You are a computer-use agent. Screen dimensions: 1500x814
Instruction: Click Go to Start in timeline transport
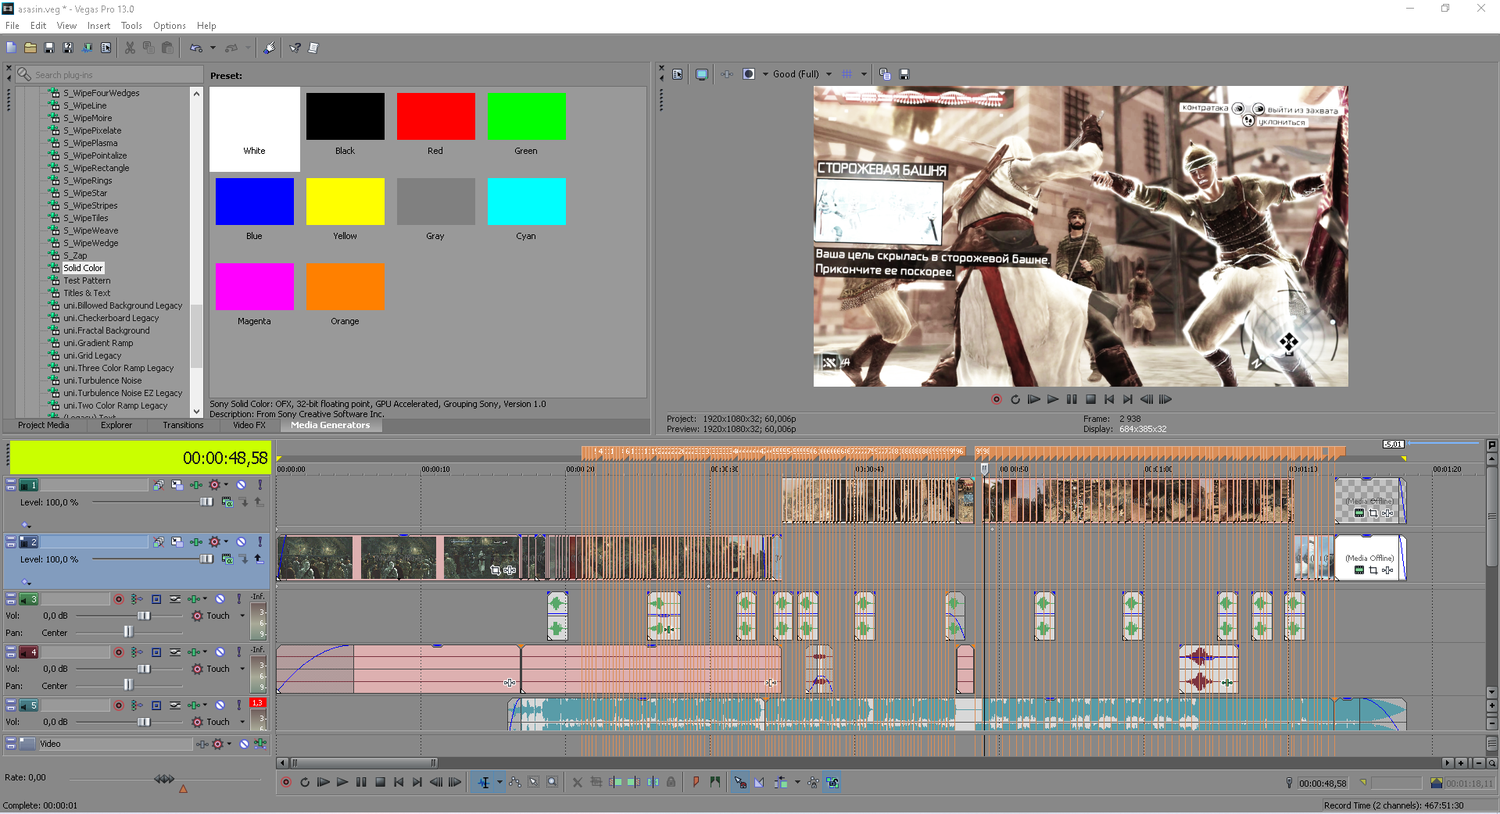[399, 783]
